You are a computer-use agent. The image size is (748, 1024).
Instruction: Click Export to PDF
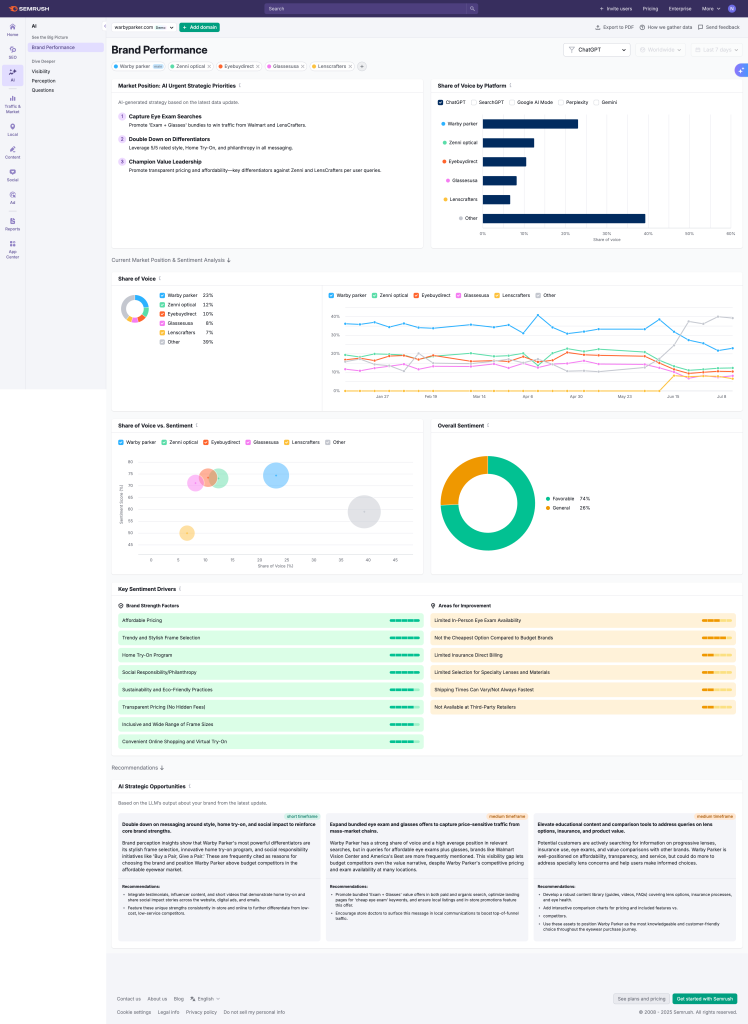point(614,27)
